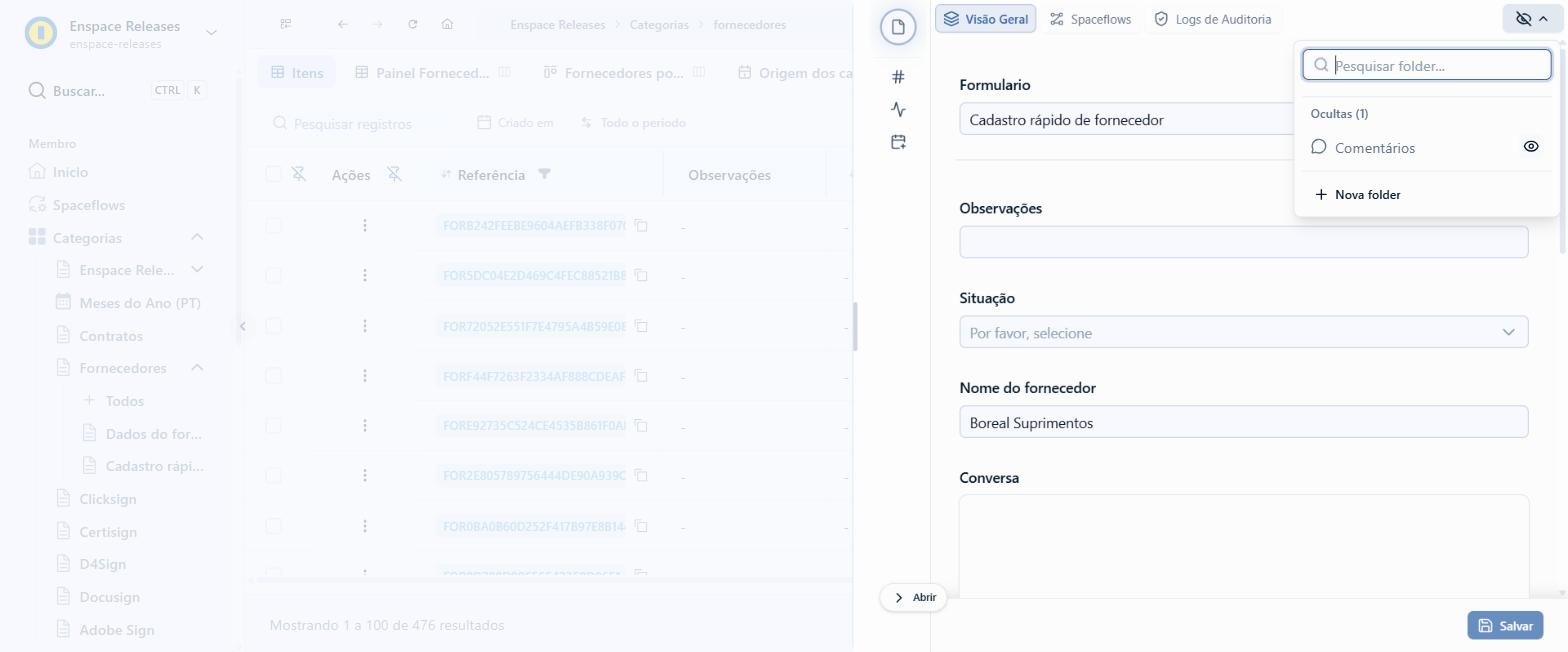
Task: Open the Fornecedores po... tab
Action: pyautogui.click(x=624, y=72)
